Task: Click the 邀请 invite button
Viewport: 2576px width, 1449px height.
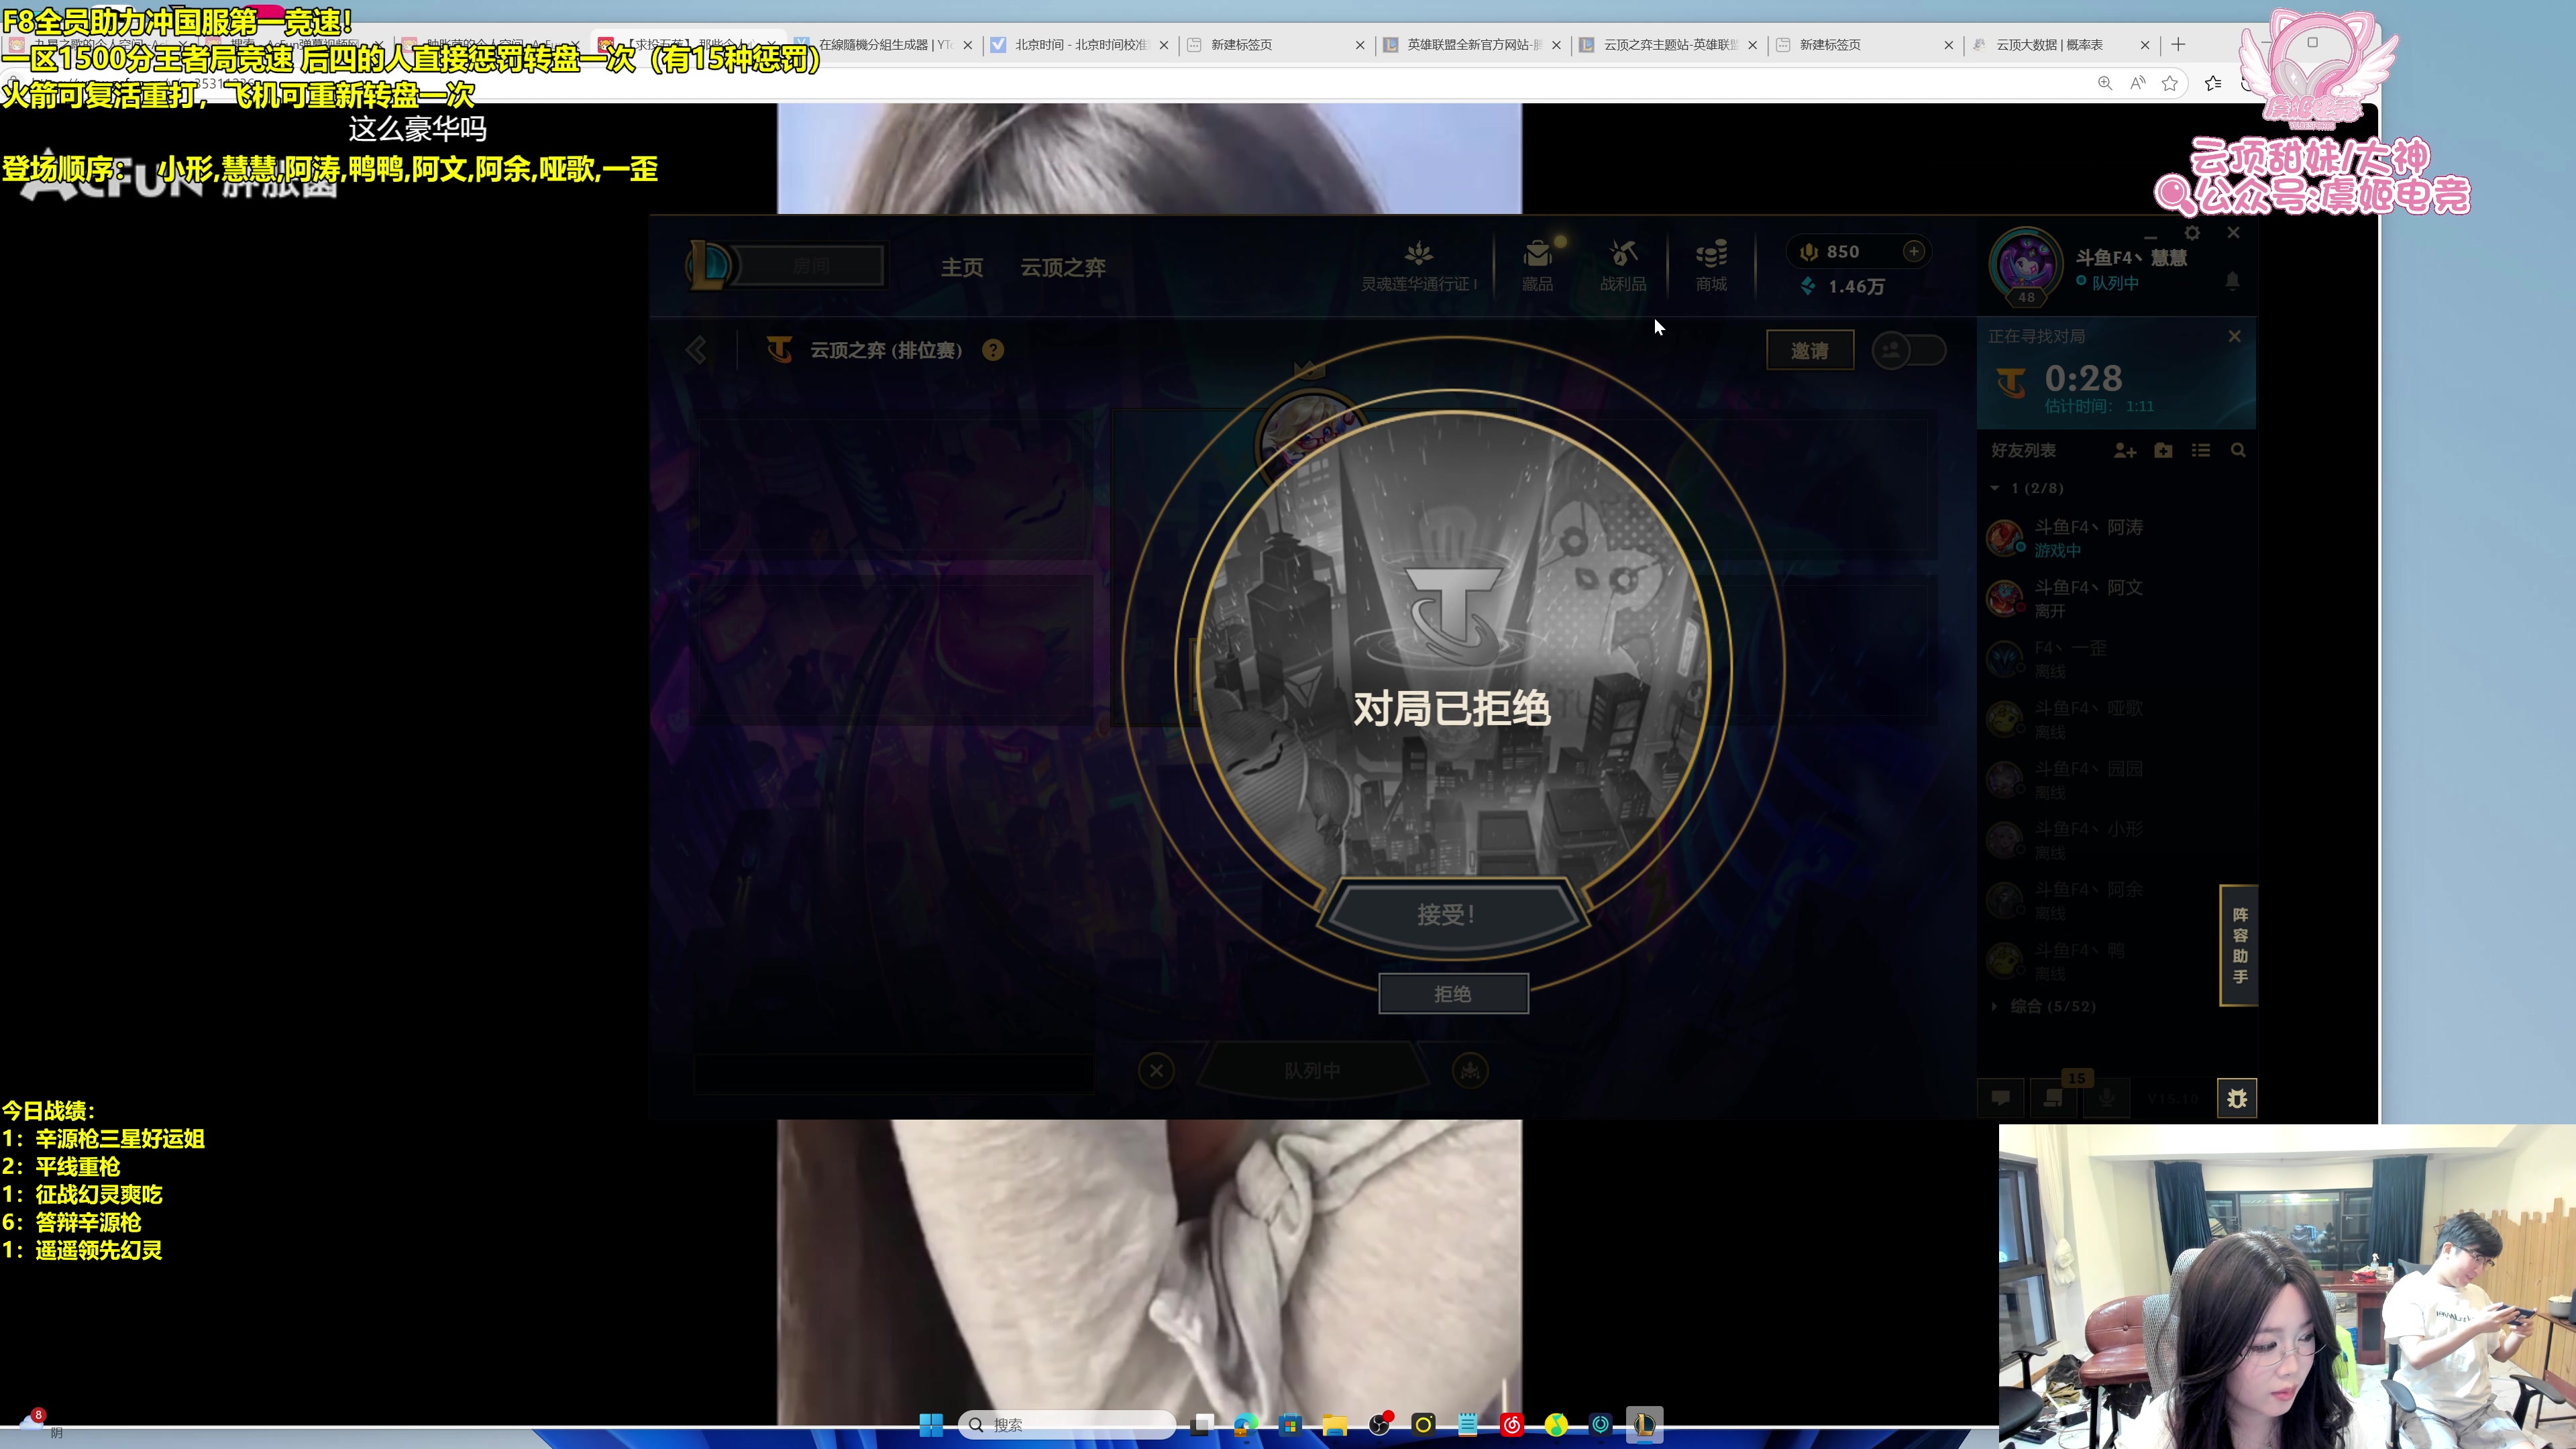Action: [x=1809, y=351]
